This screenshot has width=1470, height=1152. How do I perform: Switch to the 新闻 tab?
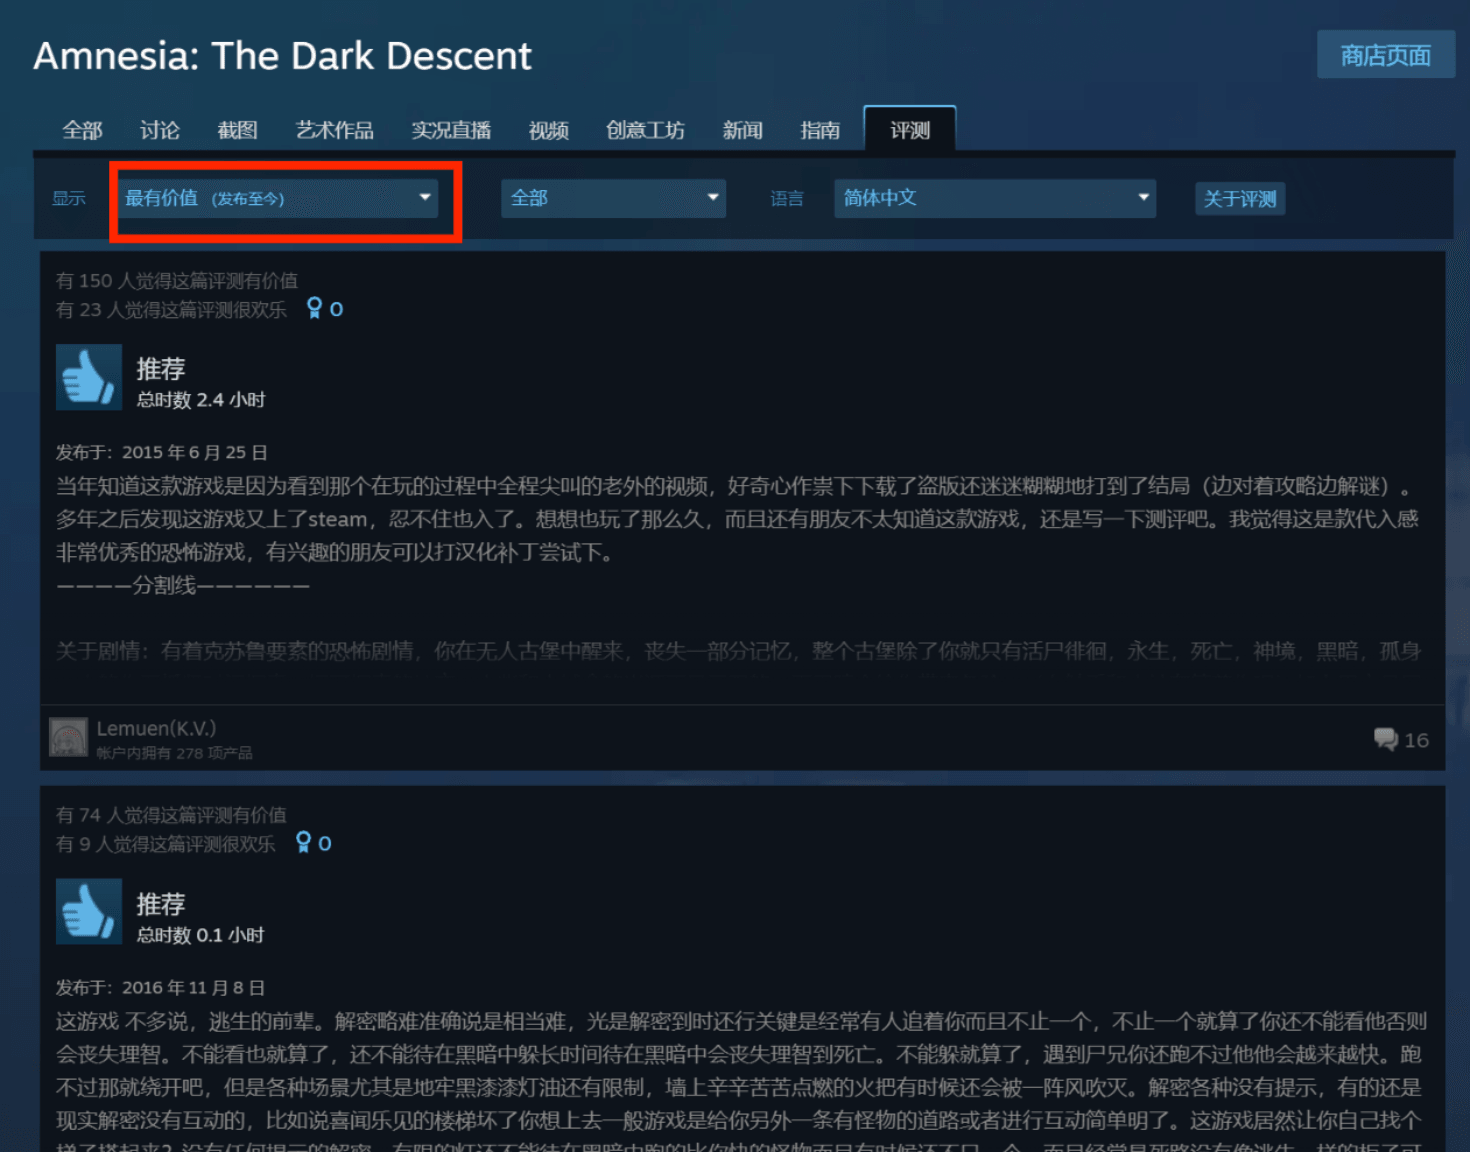tap(743, 130)
